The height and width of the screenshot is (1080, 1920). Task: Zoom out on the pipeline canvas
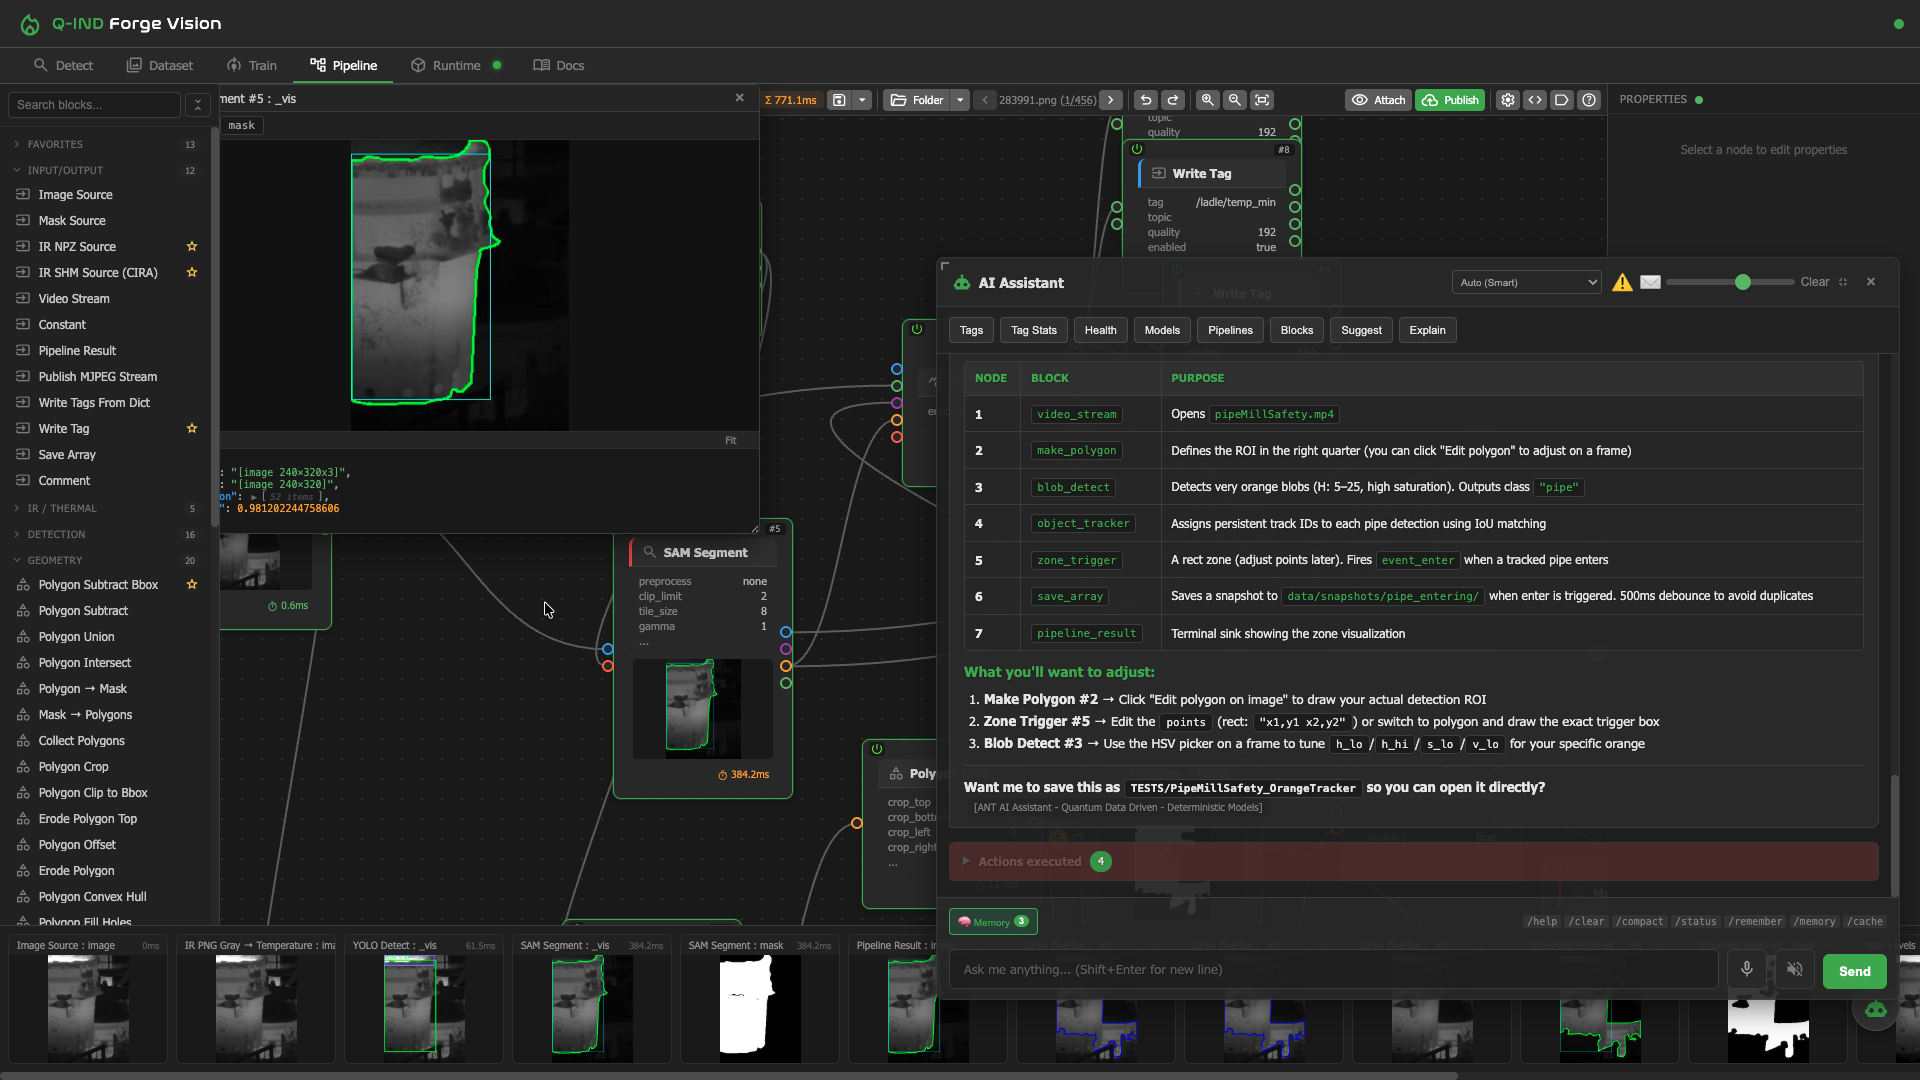1235,100
